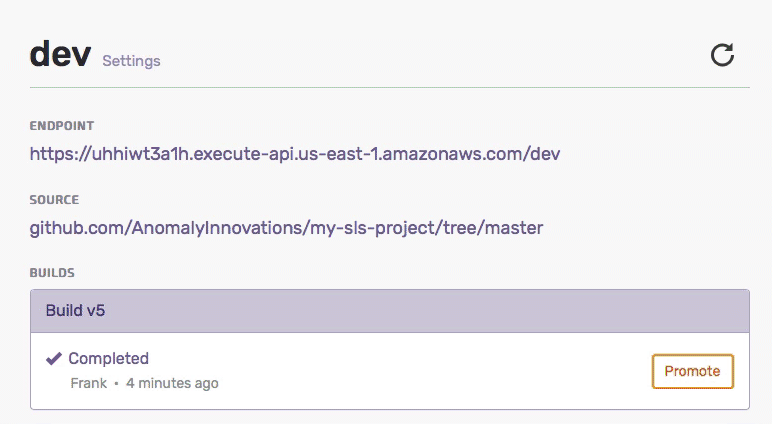Click the author name Frank
Viewport: 772px width, 424px height.
pos(90,383)
